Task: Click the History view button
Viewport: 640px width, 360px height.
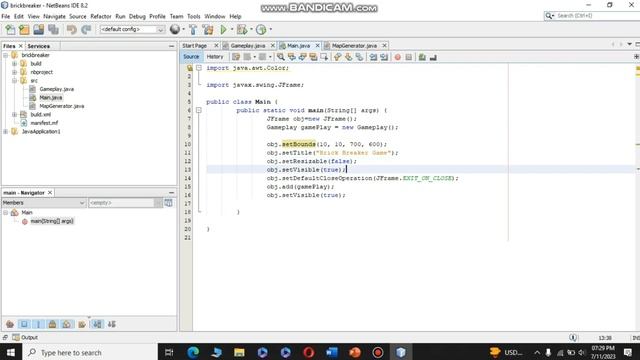Action: 215,57
